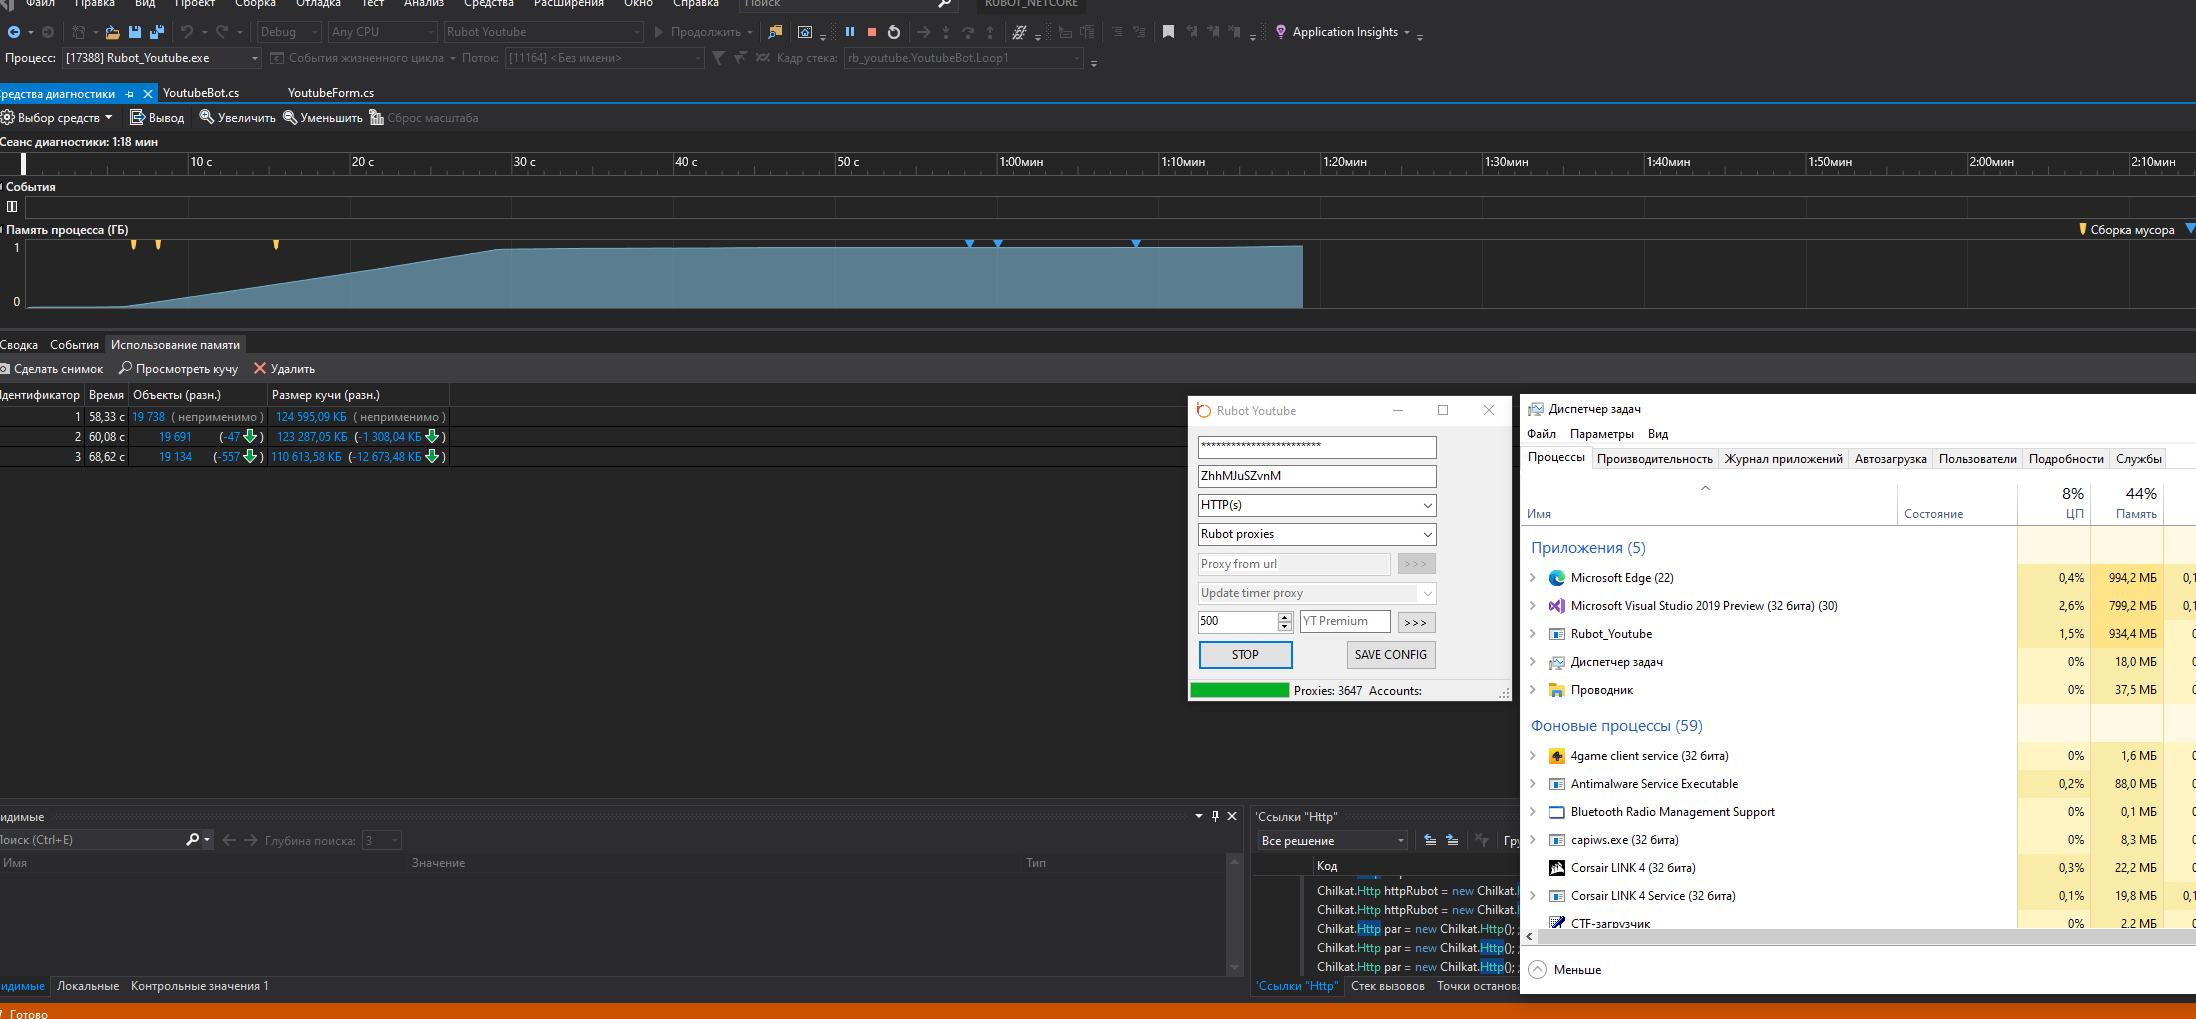Delete the snapshot using Удалить
This screenshot has height=1019, width=2196.
coord(284,369)
